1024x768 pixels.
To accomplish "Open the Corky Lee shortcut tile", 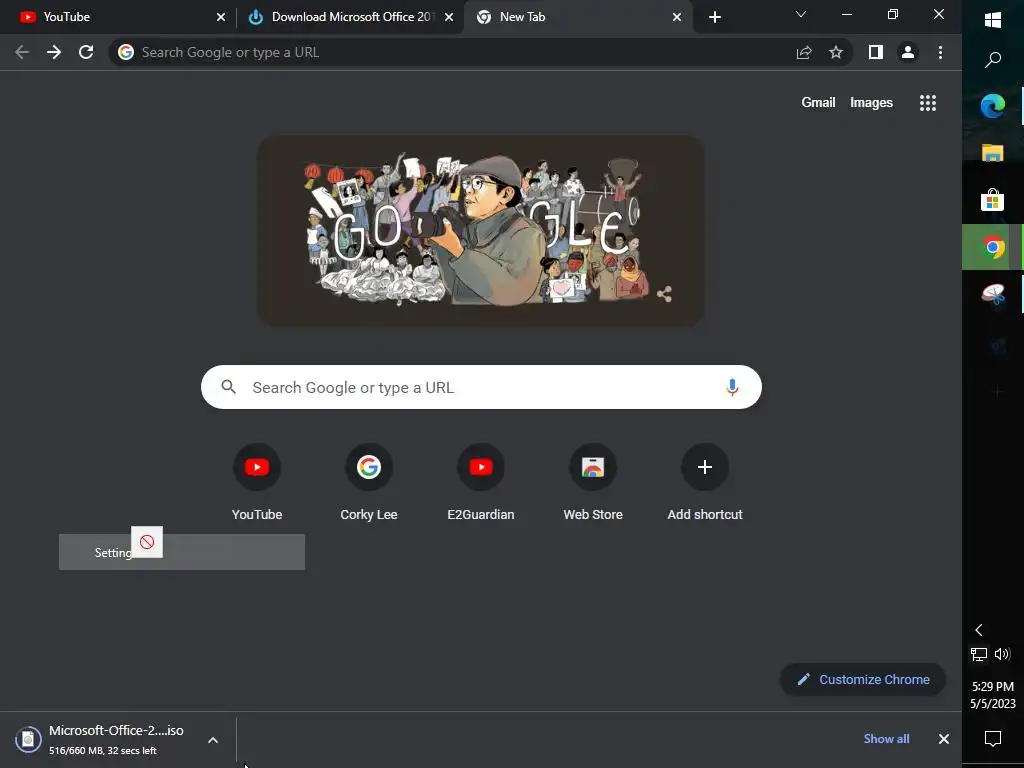I will point(369,483).
